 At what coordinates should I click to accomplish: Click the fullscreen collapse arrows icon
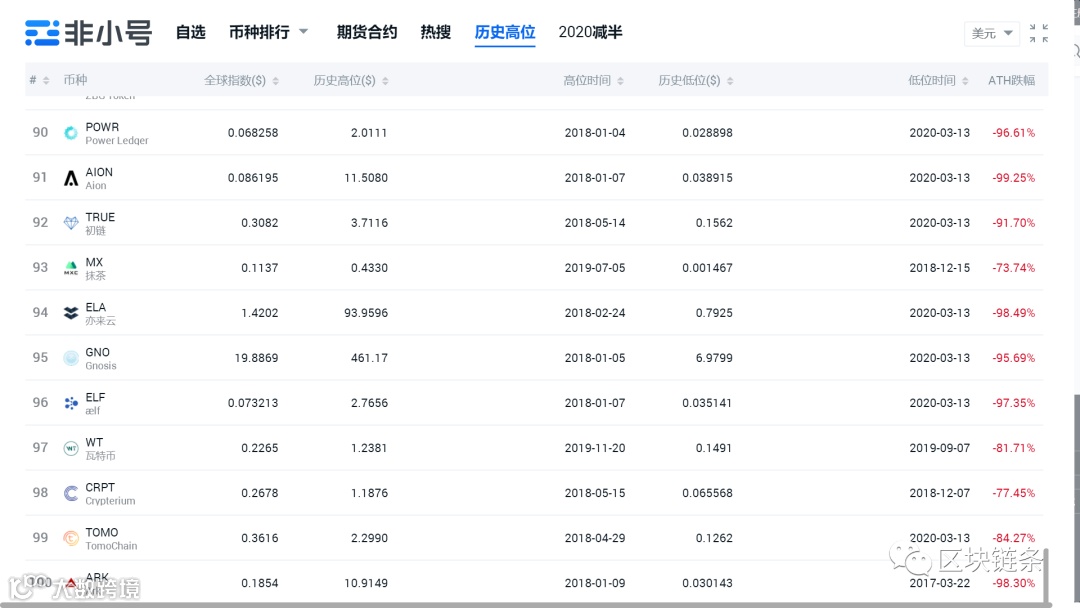point(1039,33)
